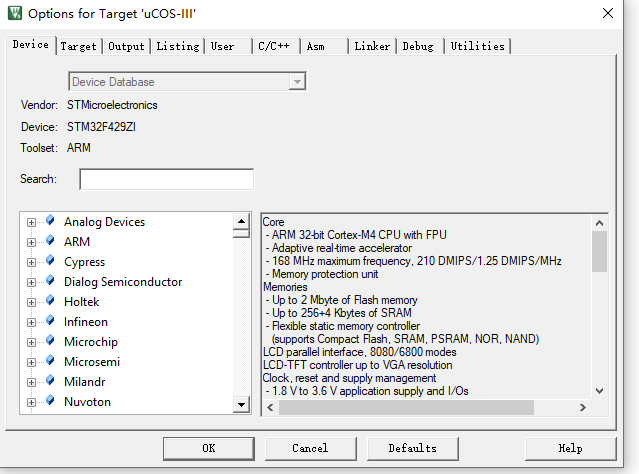Image resolution: width=639 pixels, height=474 pixels.
Task: Click the Holtek vendor icon
Action: (x=50, y=302)
